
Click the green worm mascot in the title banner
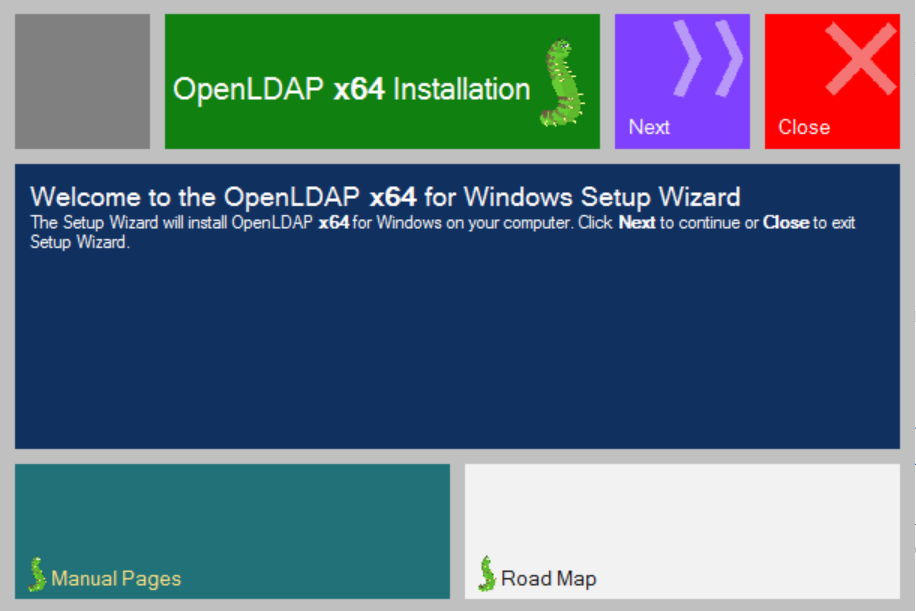(x=562, y=84)
